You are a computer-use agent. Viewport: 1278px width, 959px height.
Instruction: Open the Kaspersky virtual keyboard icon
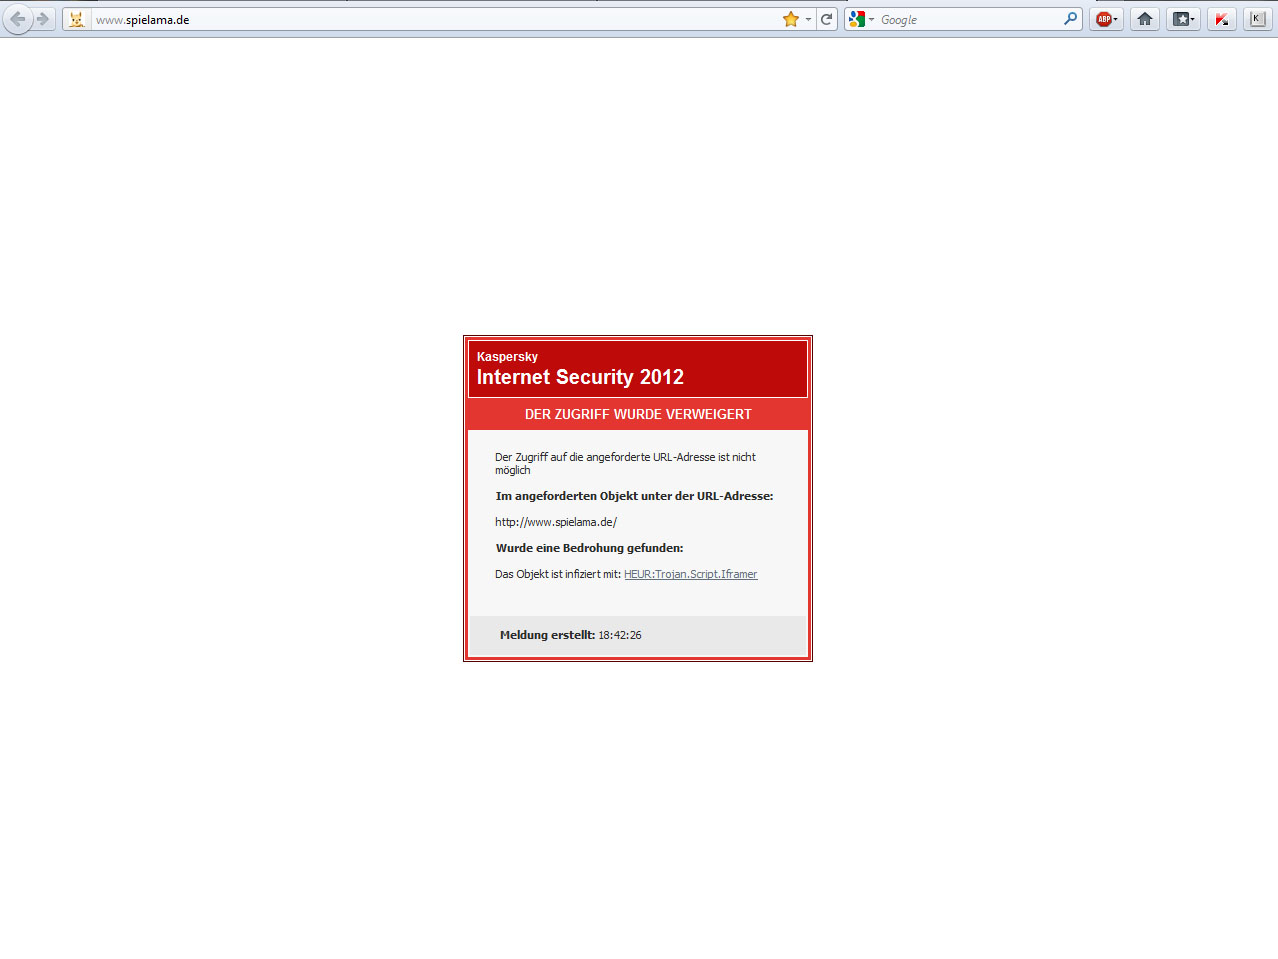coord(1258,19)
